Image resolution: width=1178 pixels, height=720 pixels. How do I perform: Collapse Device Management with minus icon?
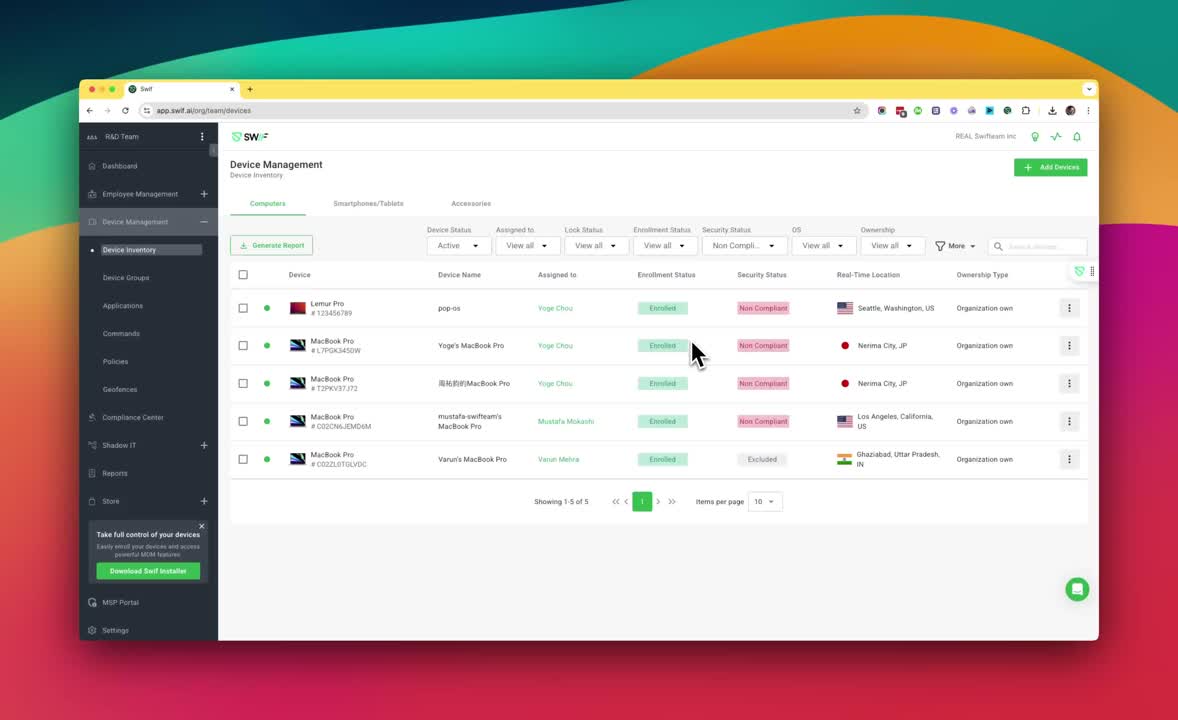tap(204, 222)
